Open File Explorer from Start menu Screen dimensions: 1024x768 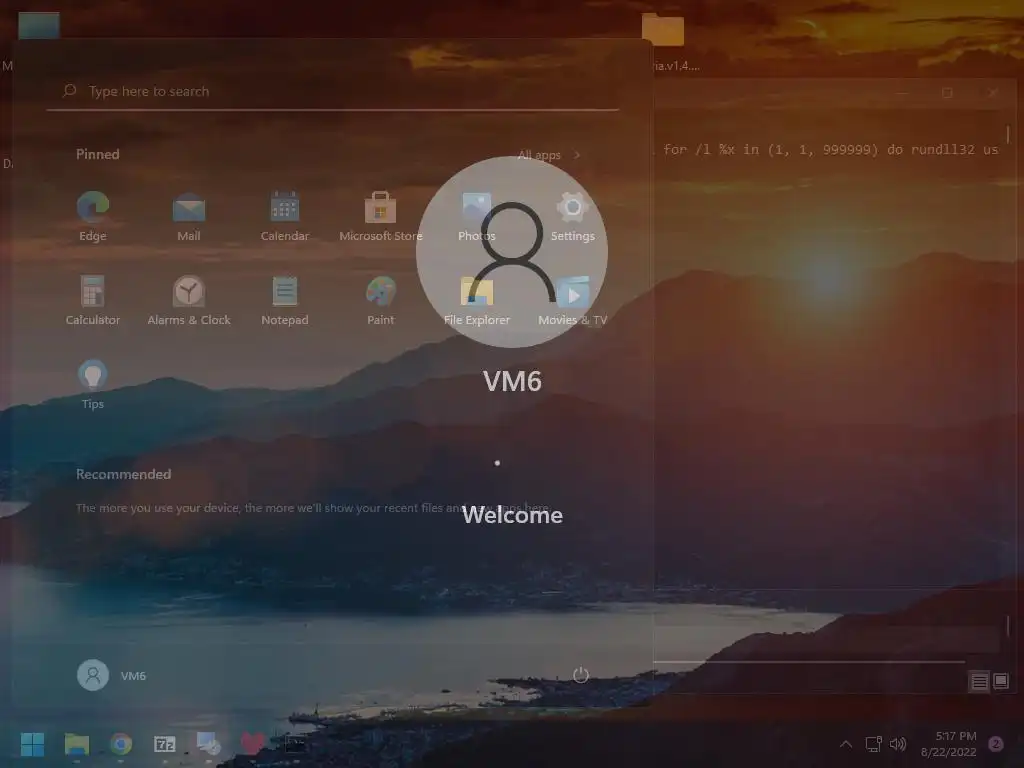point(476,300)
